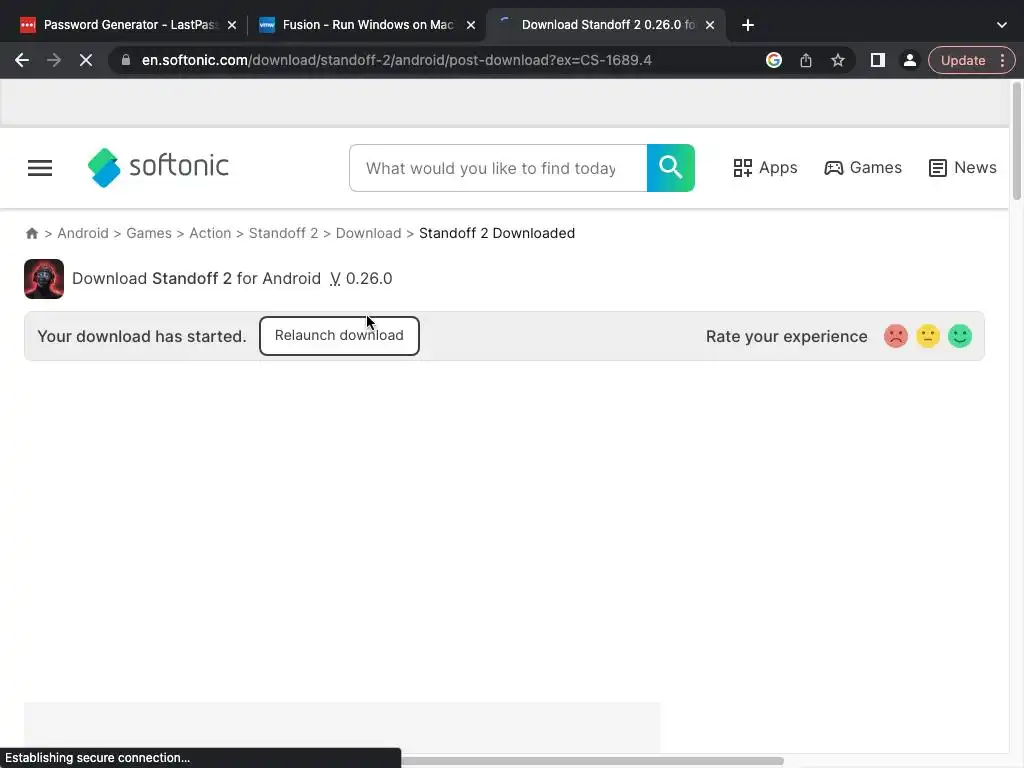Click the address bar URL
The image size is (1024, 768).
[396, 60]
